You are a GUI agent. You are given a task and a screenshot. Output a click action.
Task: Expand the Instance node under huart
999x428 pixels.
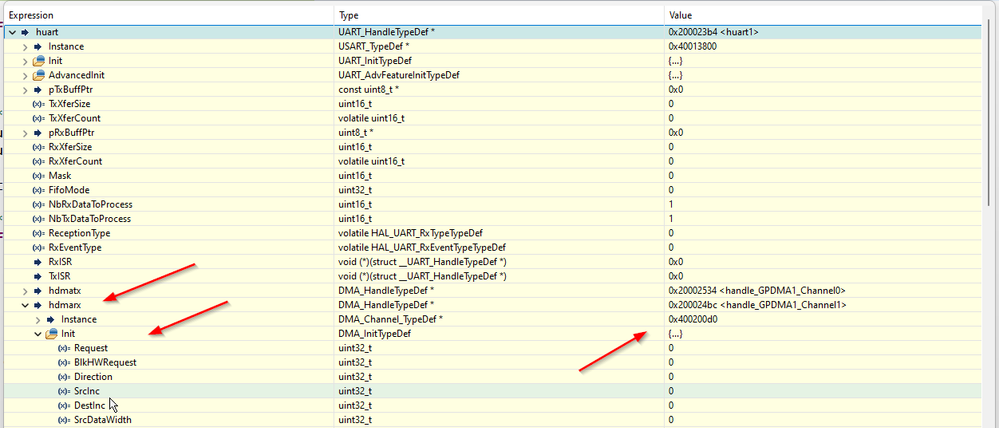click(x=25, y=46)
